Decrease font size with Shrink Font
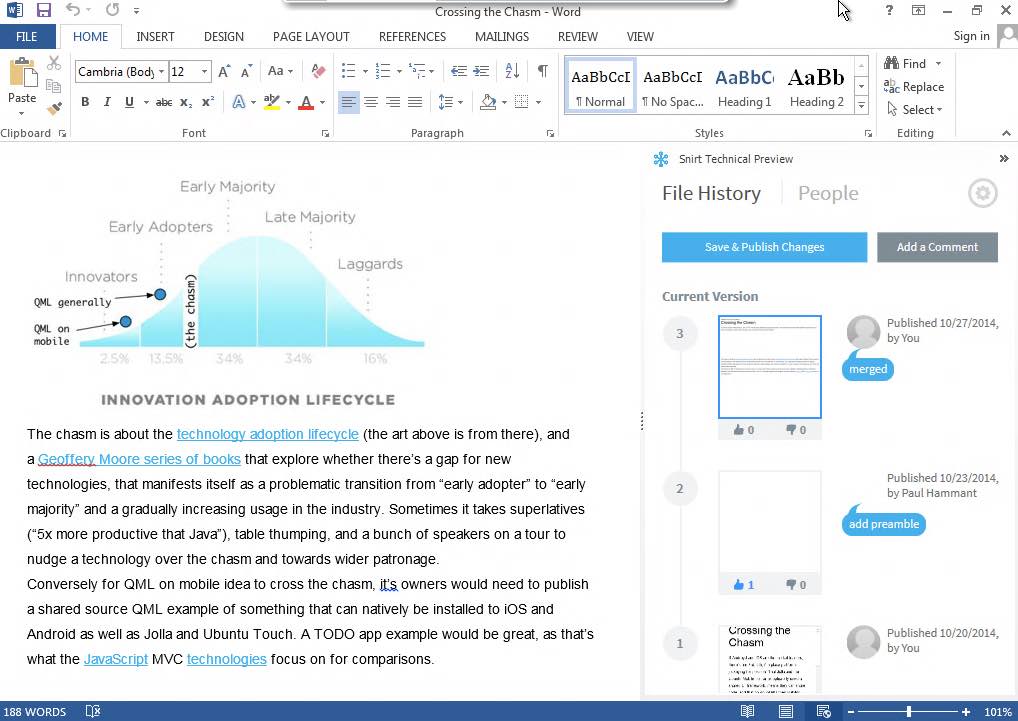 246,71
